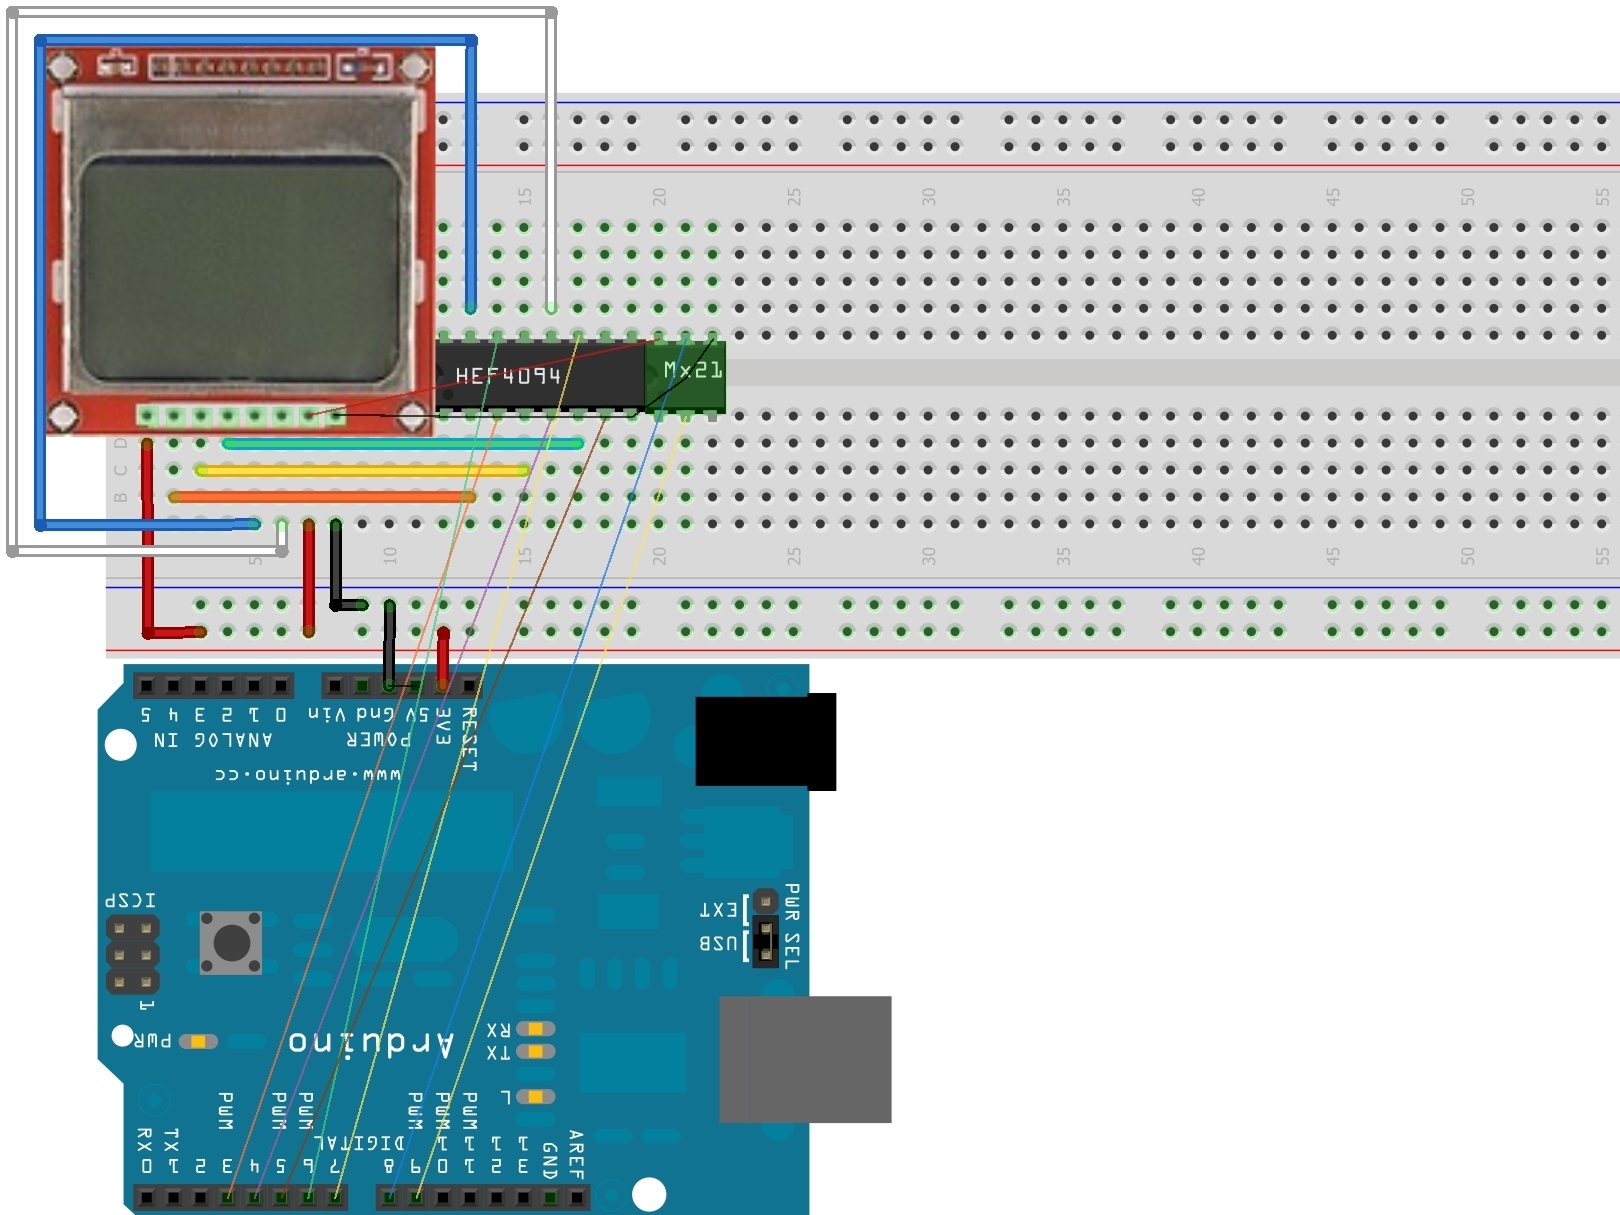1620x1215 pixels.
Task: Select the black ground wire to Gnd
Action: pyautogui.click(x=389, y=645)
